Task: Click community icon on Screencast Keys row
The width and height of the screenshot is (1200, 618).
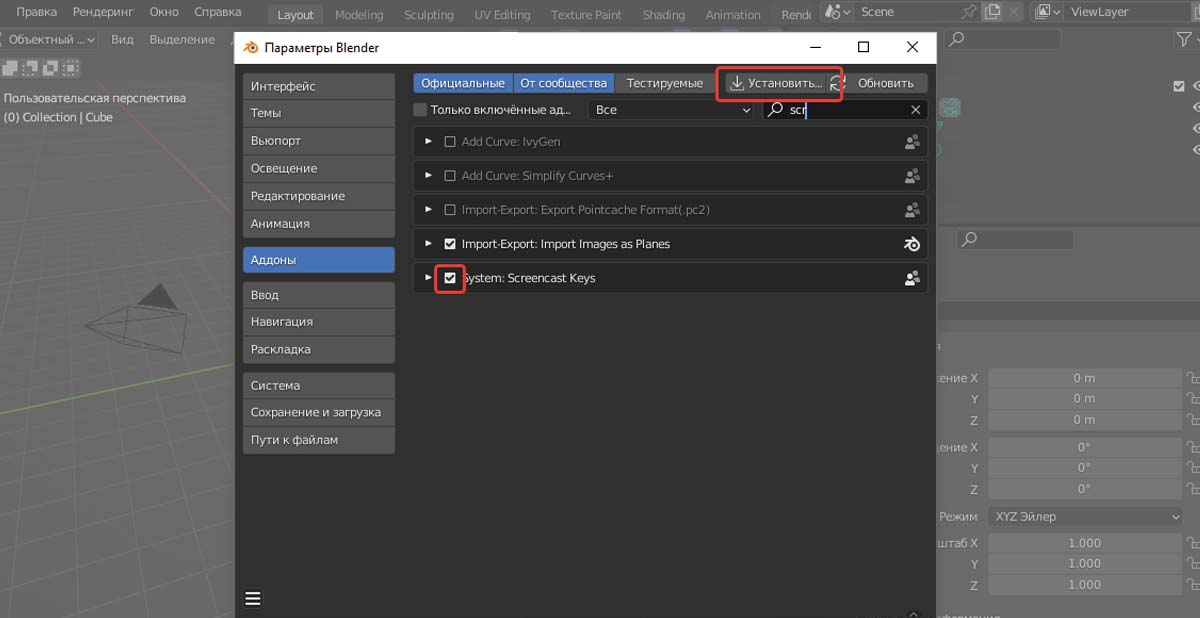Action: (x=912, y=278)
